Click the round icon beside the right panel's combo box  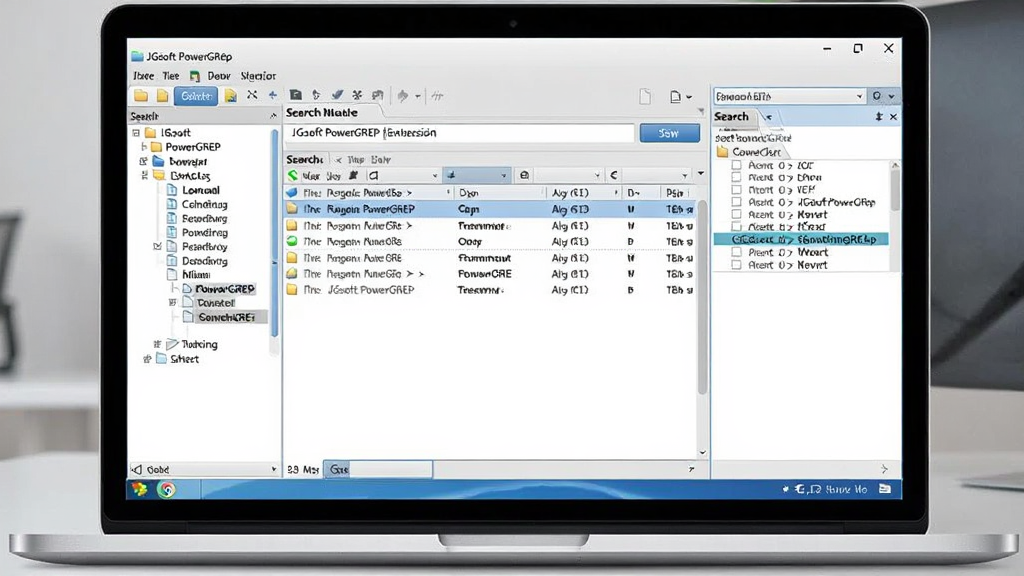click(876, 96)
